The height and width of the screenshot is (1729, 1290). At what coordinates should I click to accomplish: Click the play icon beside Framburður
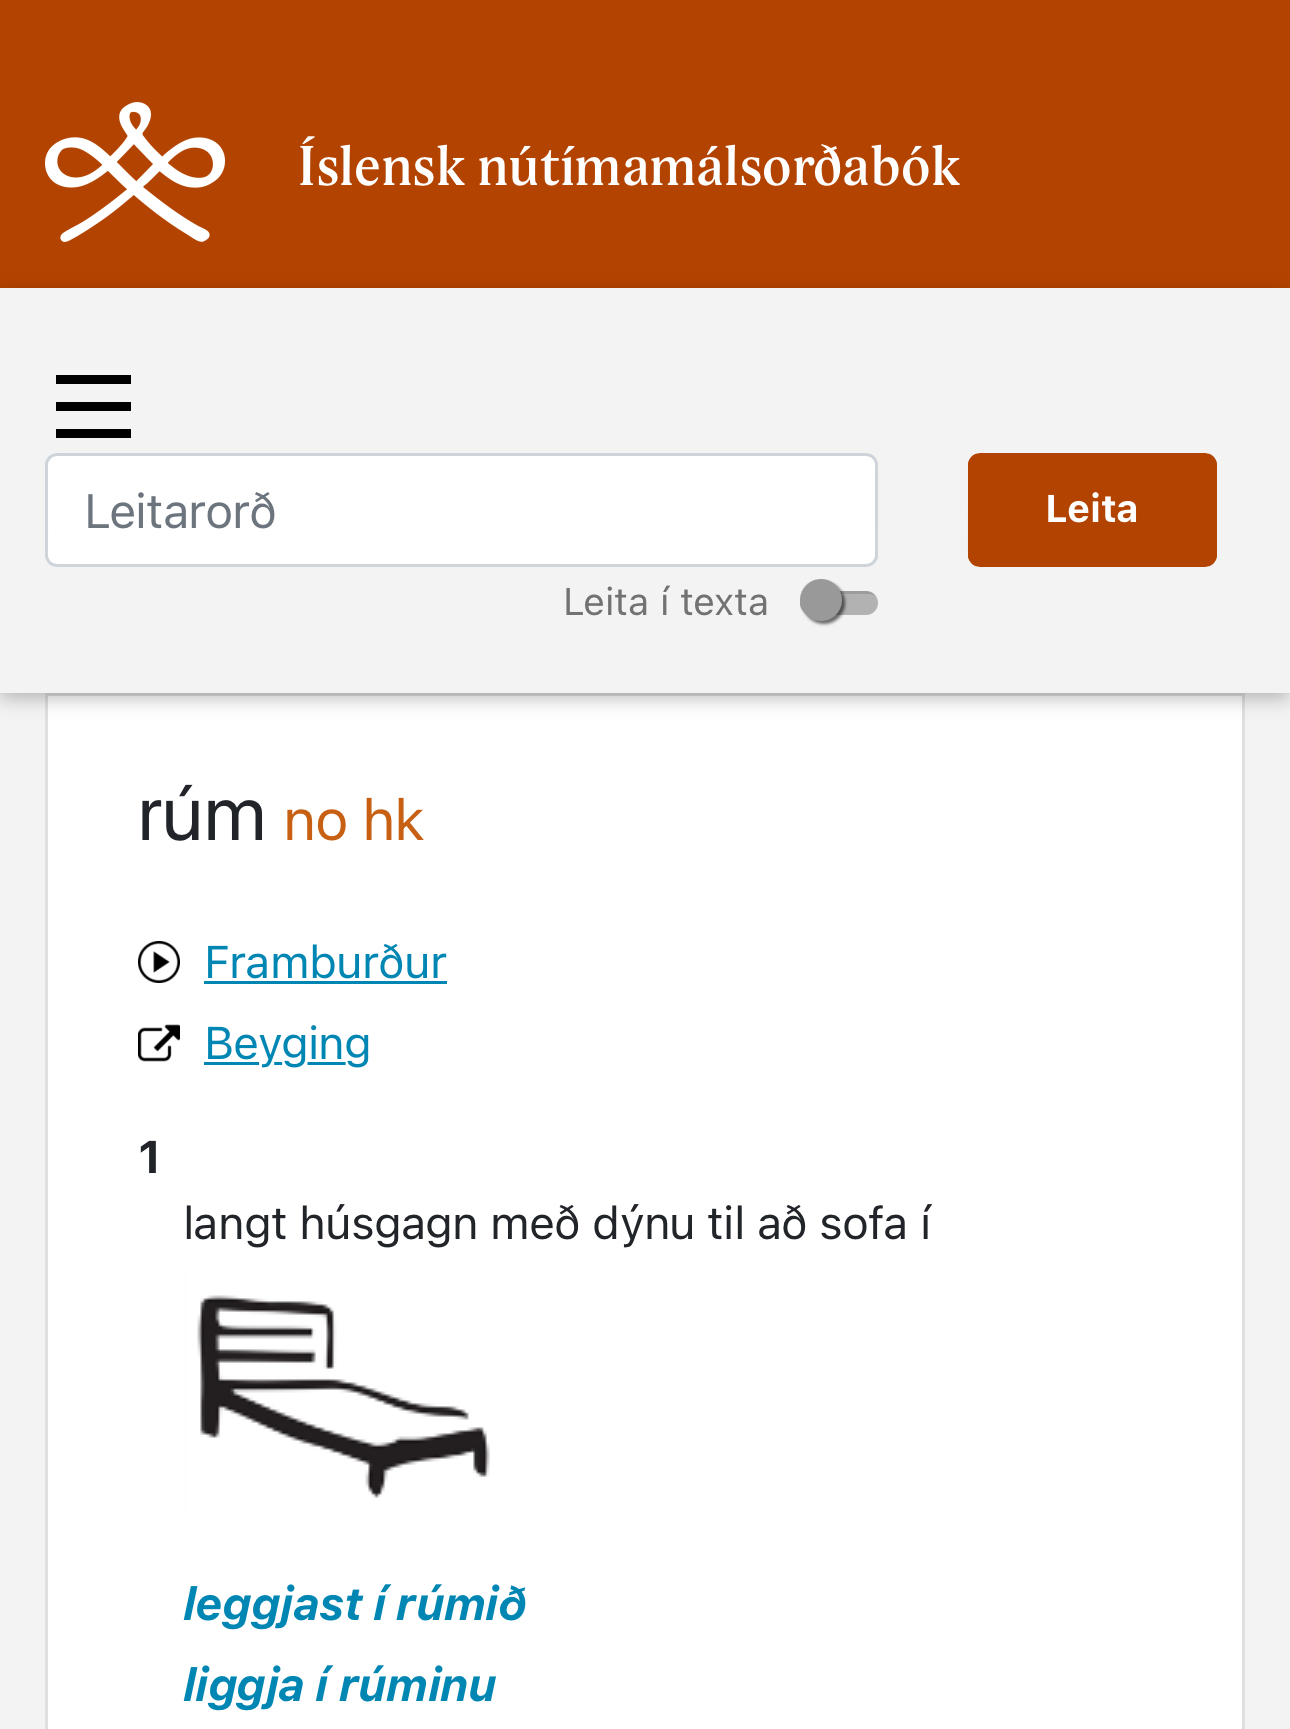coord(159,963)
